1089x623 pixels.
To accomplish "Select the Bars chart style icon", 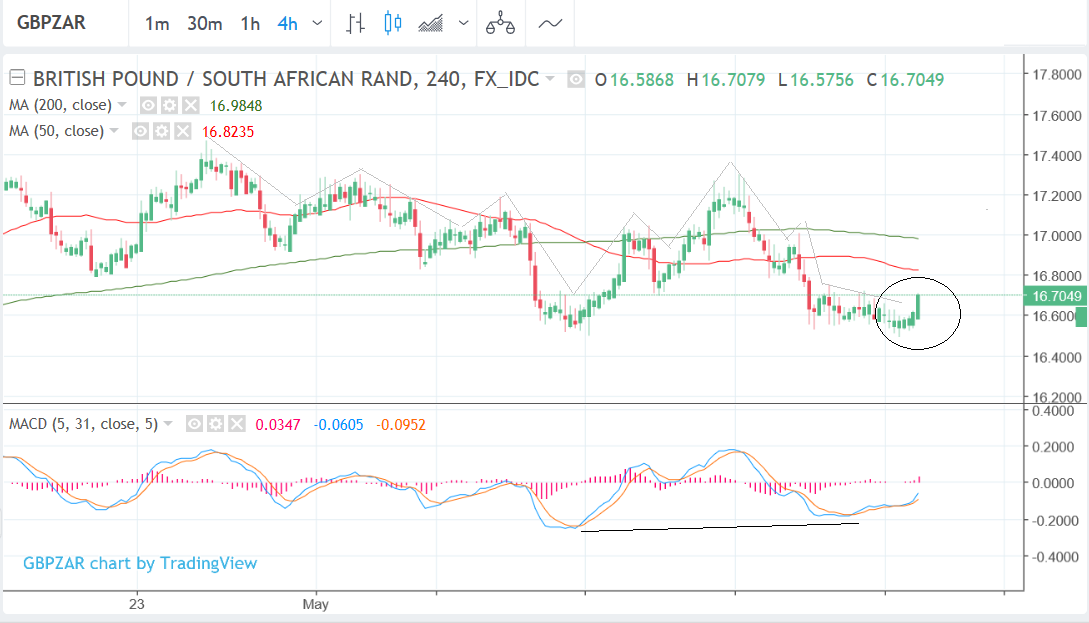I will tap(354, 24).
